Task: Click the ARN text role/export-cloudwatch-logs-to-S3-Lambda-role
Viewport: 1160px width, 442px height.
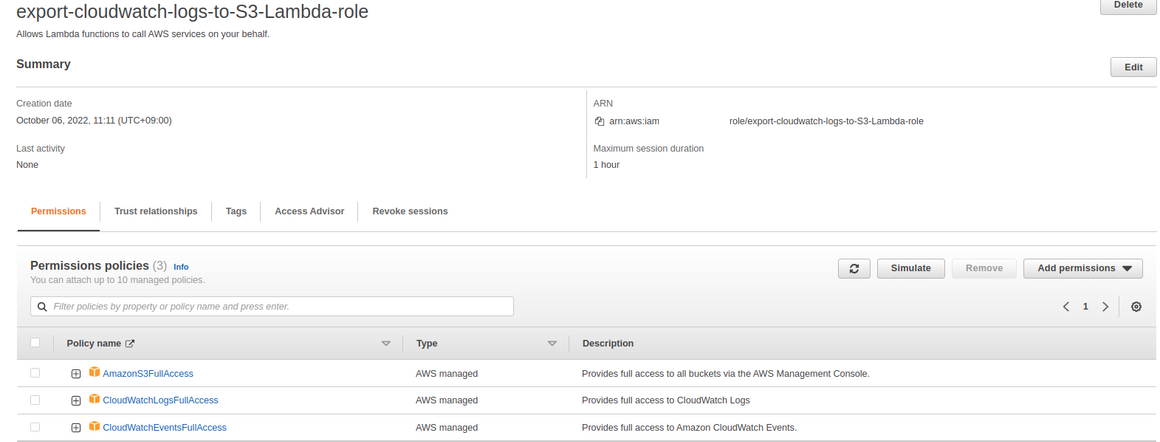Action: coord(826,121)
